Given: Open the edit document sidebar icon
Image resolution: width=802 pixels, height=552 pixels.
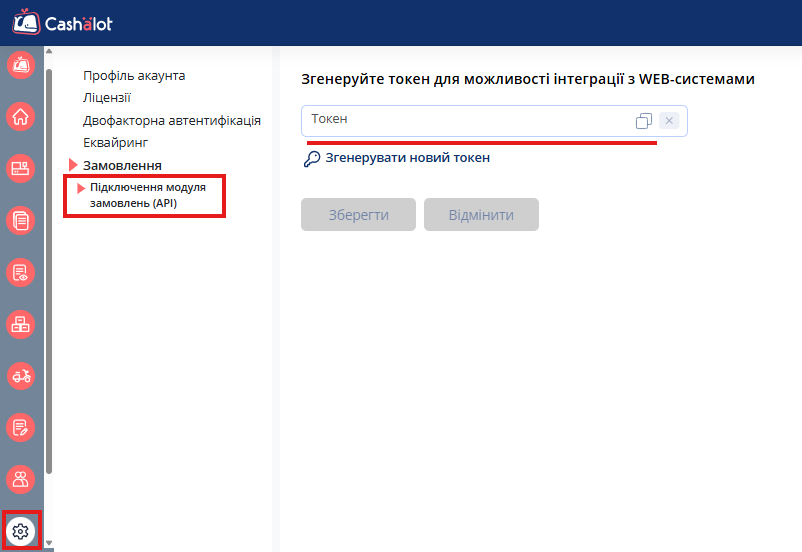Looking at the screenshot, I should point(20,428).
